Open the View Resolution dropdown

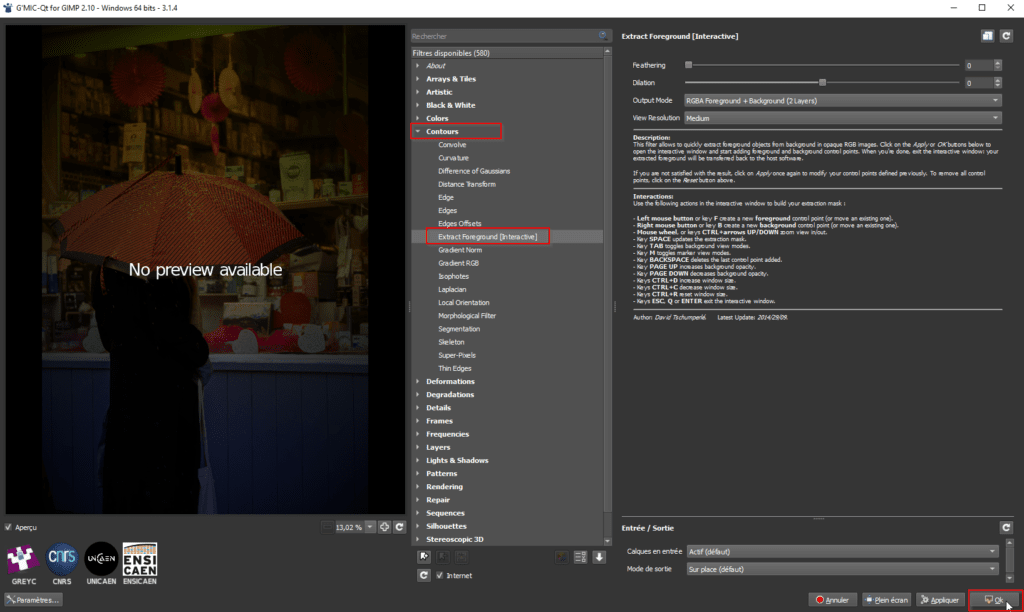pos(842,117)
